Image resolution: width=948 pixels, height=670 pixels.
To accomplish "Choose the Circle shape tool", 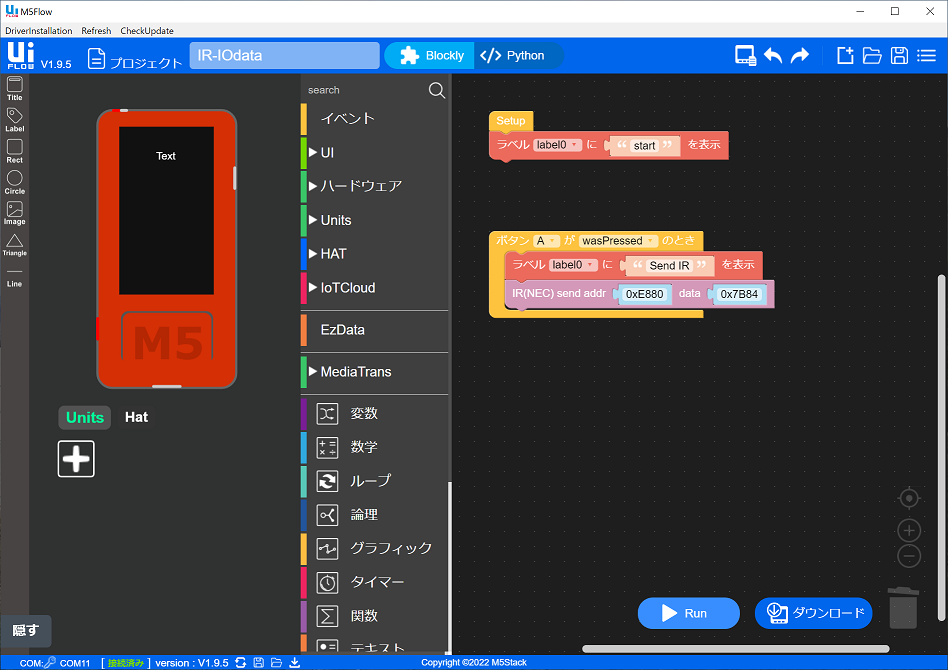I will click(x=15, y=182).
